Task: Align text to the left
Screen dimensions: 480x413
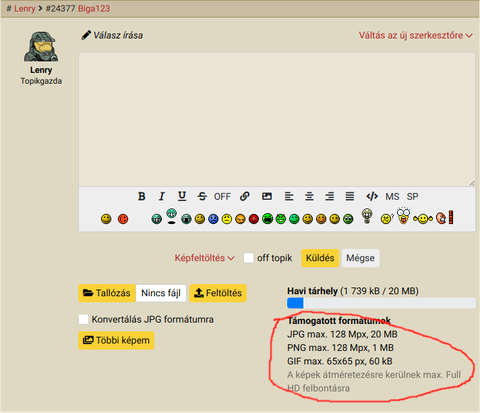Action: coord(289,196)
